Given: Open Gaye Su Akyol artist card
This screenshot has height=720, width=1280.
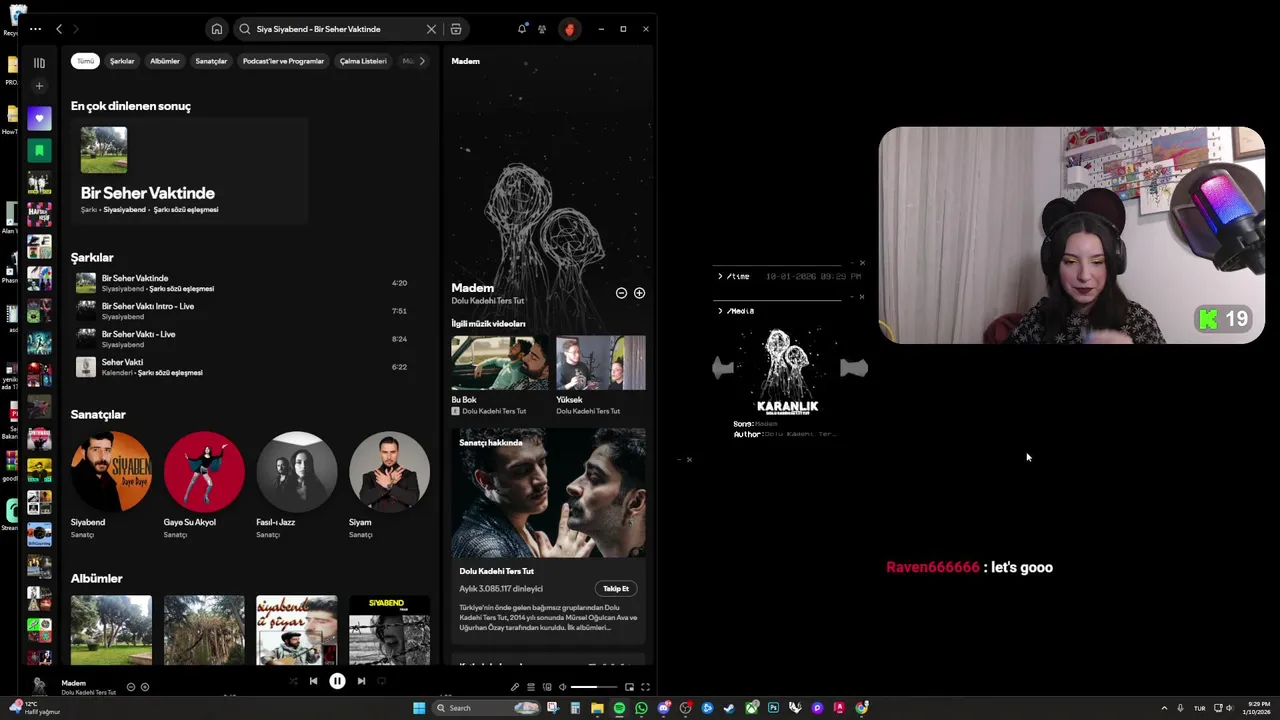Looking at the screenshot, I should [x=204, y=485].
